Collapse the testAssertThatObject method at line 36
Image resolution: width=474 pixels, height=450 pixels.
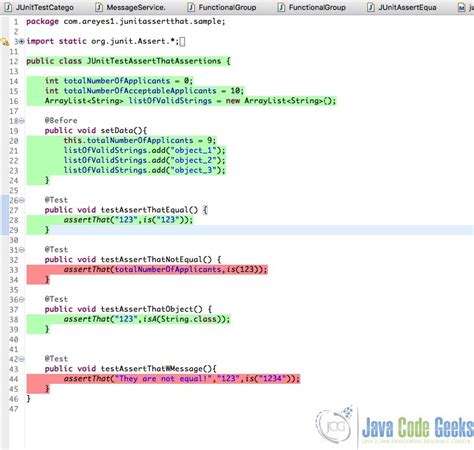(22, 299)
